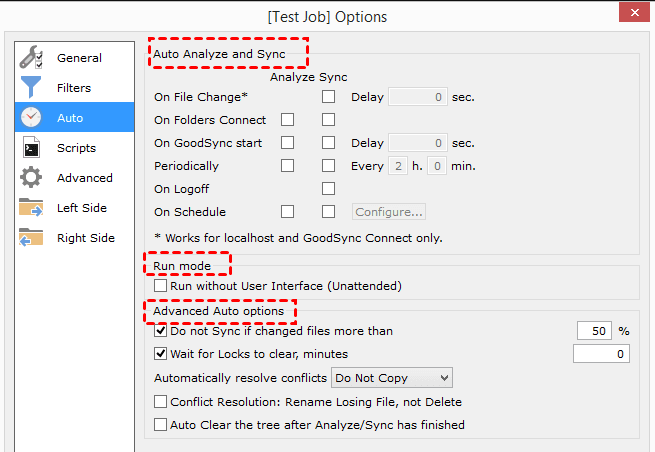
Task: Click the General wrench icon in sidebar
Action: click(x=32, y=58)
